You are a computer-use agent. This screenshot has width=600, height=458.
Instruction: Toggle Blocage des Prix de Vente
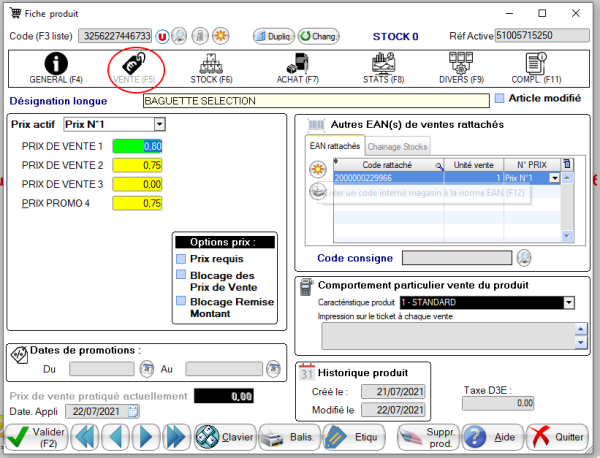tap(181, 275)
